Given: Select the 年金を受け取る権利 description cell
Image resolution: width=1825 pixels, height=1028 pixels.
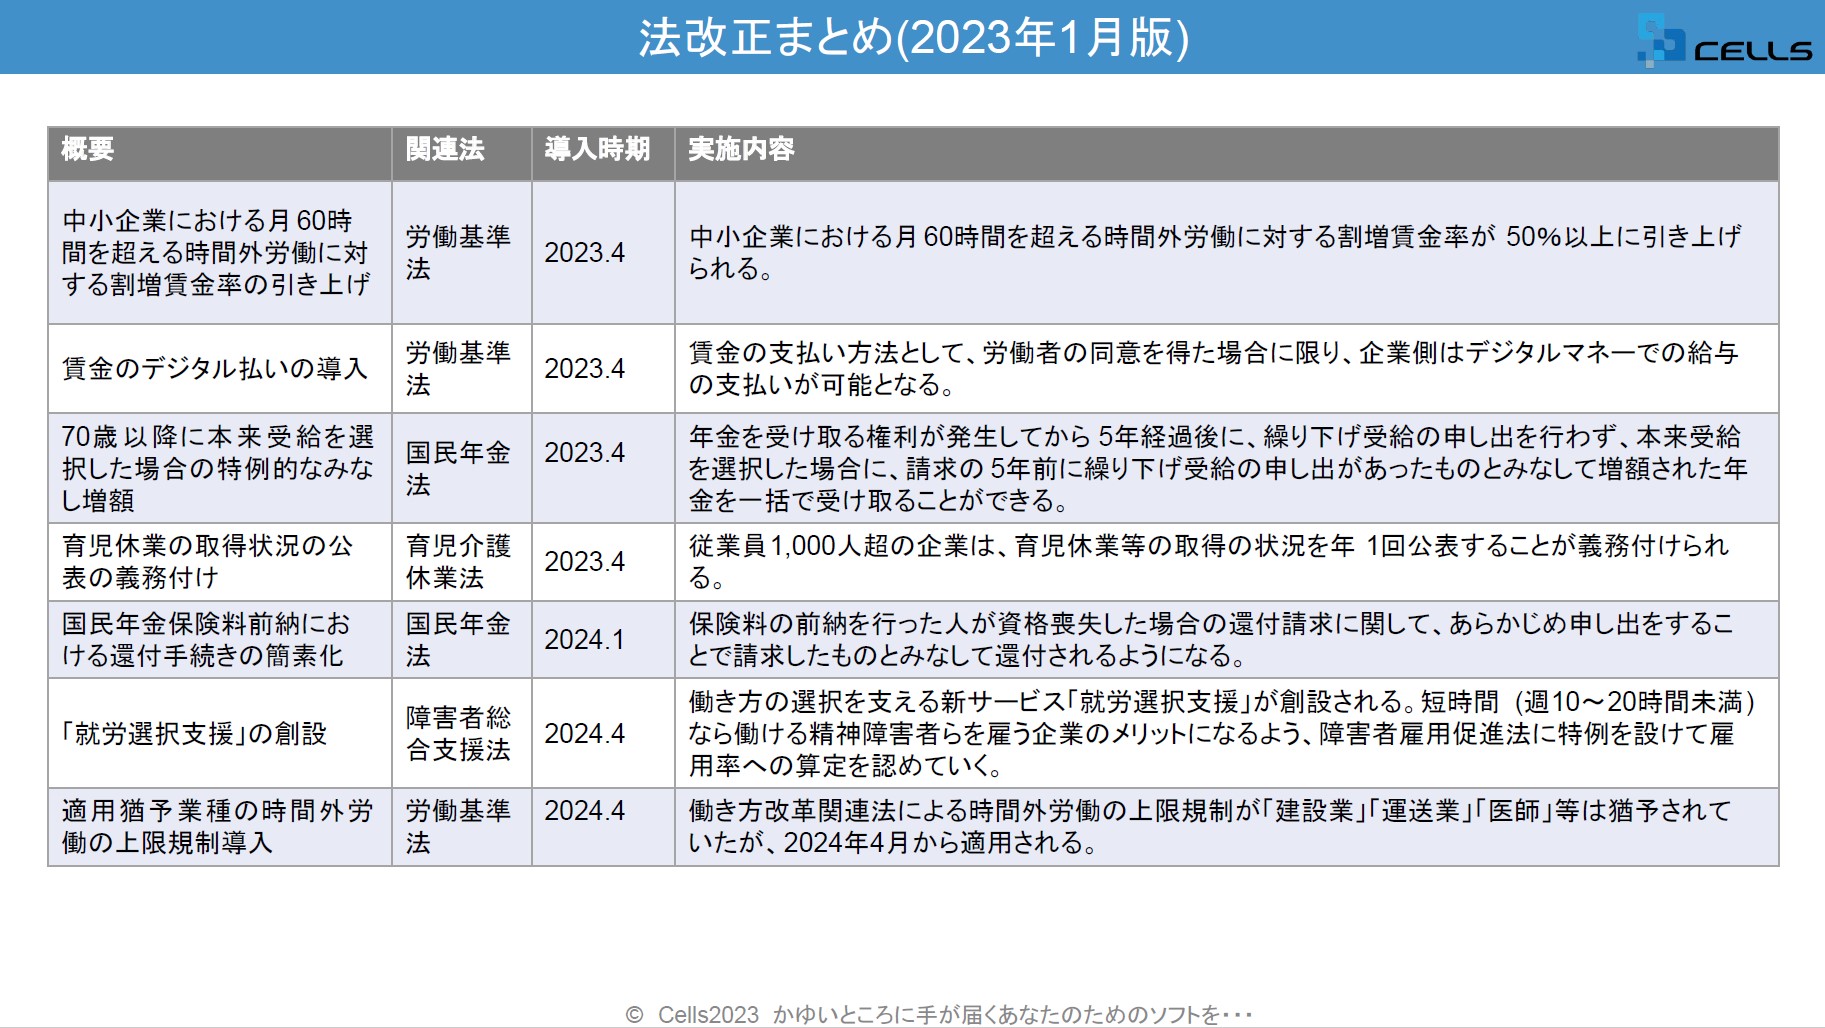Looking at the screenshot, I should tap(1227, 468).
